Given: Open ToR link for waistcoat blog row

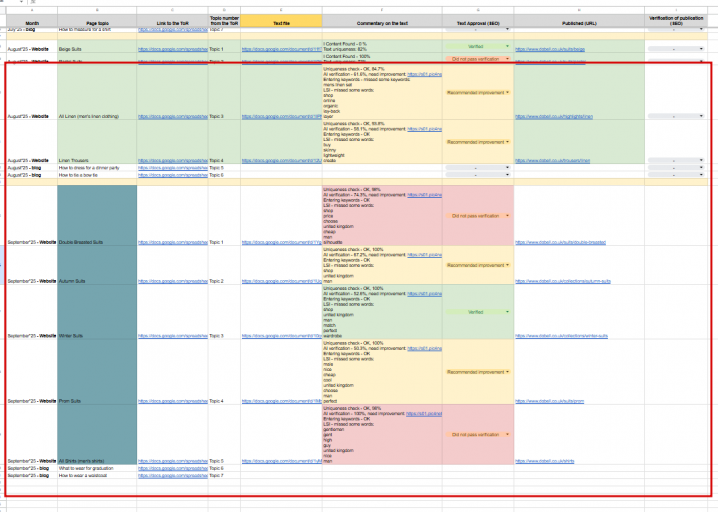Looking at the screenshot, I should [173, 476].
